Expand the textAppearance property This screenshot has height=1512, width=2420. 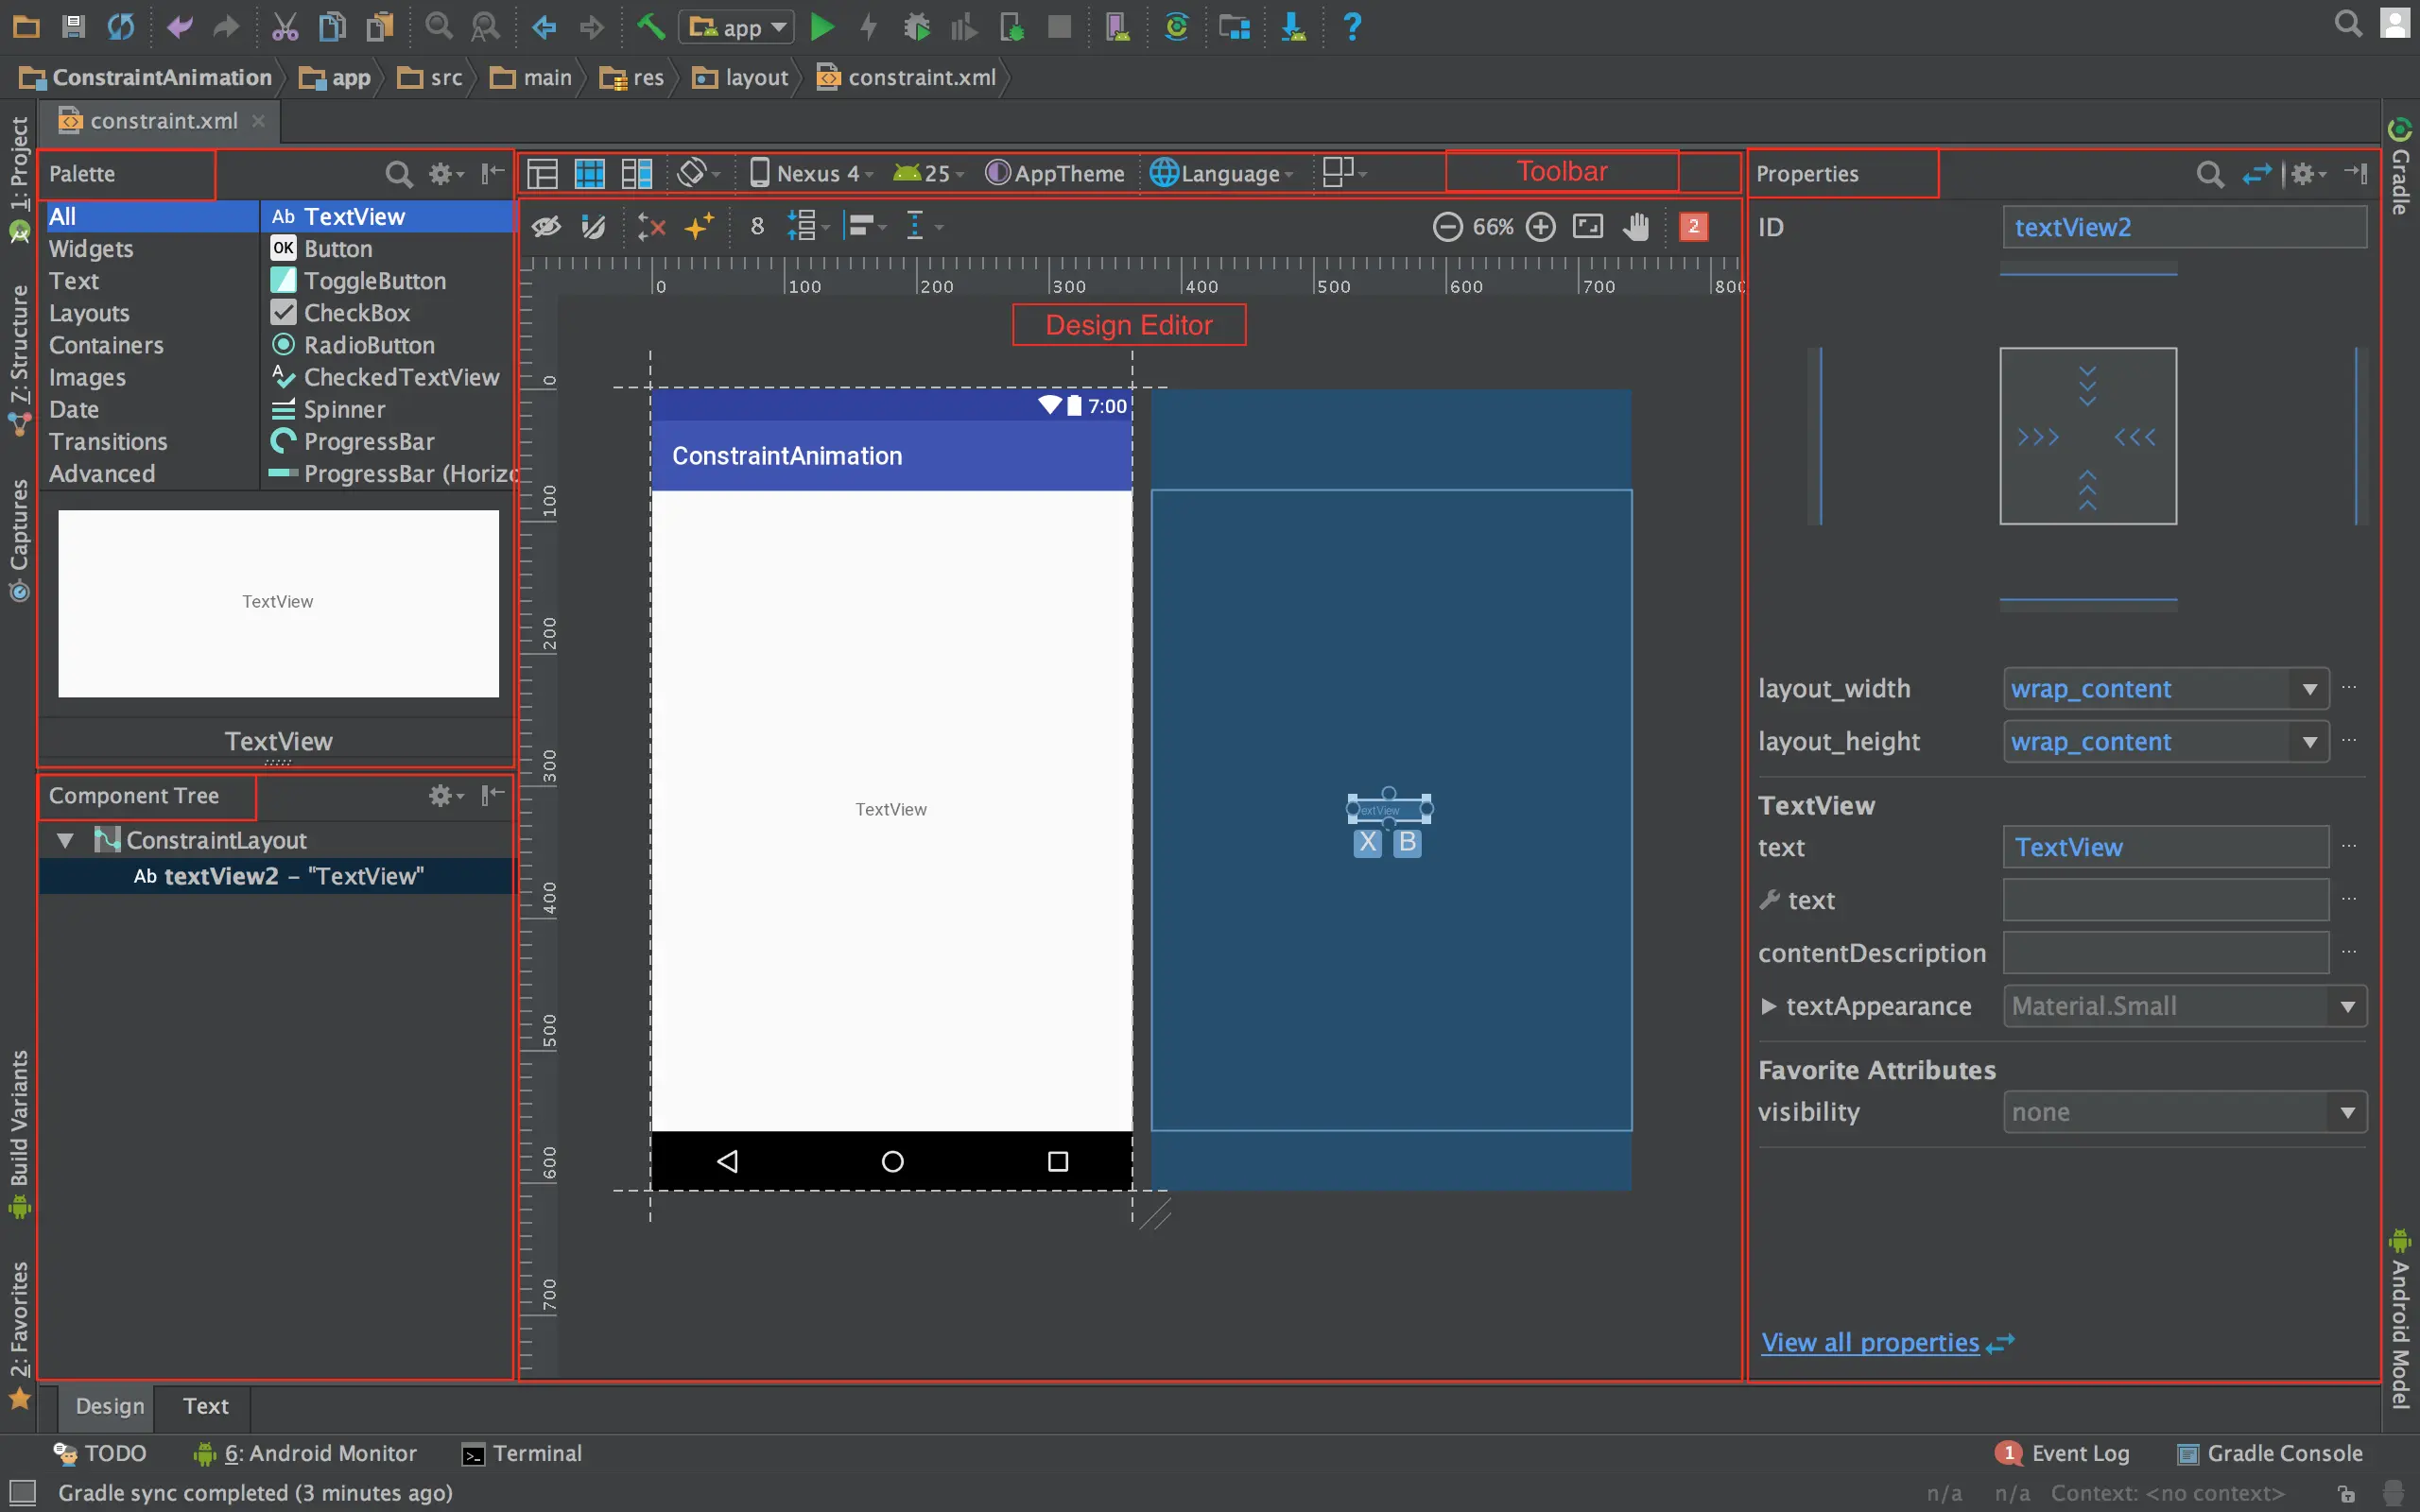1768,1006
